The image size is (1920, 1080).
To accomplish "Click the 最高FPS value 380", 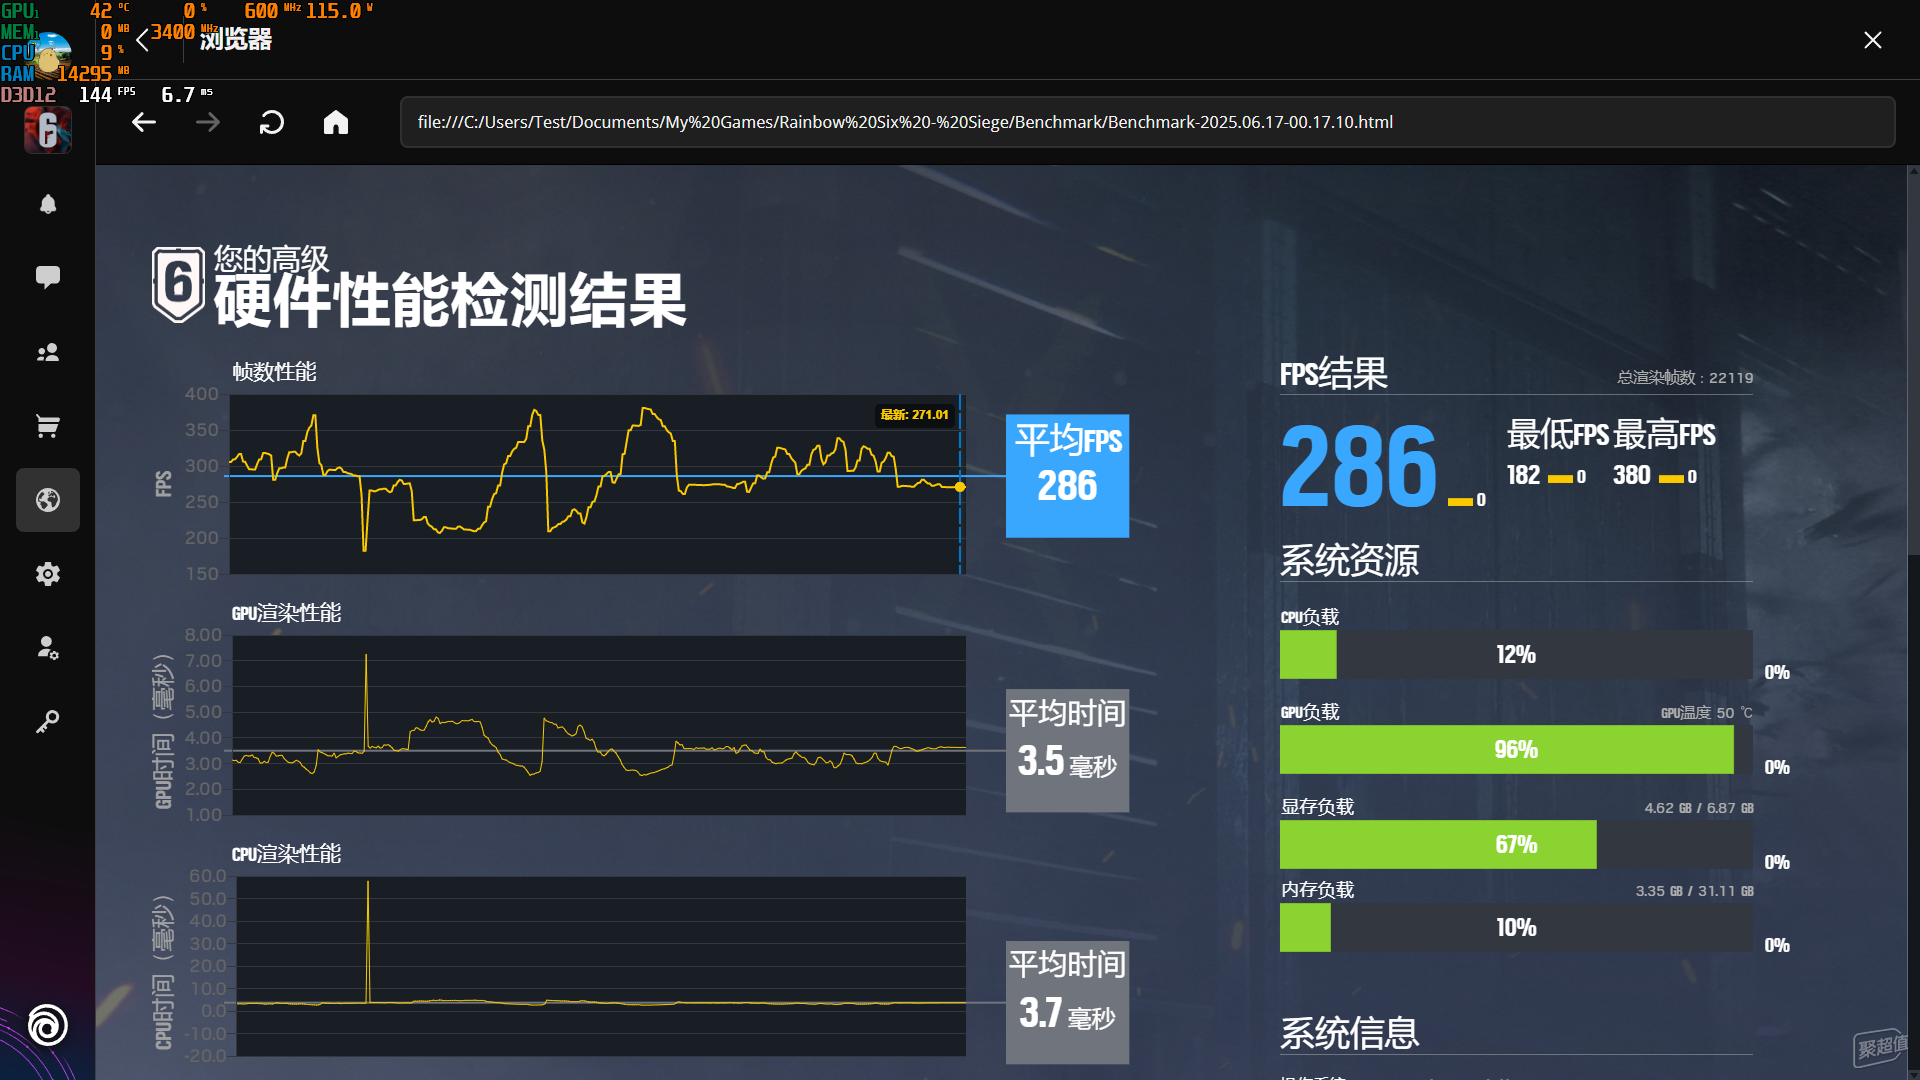I will (1631, 475).
